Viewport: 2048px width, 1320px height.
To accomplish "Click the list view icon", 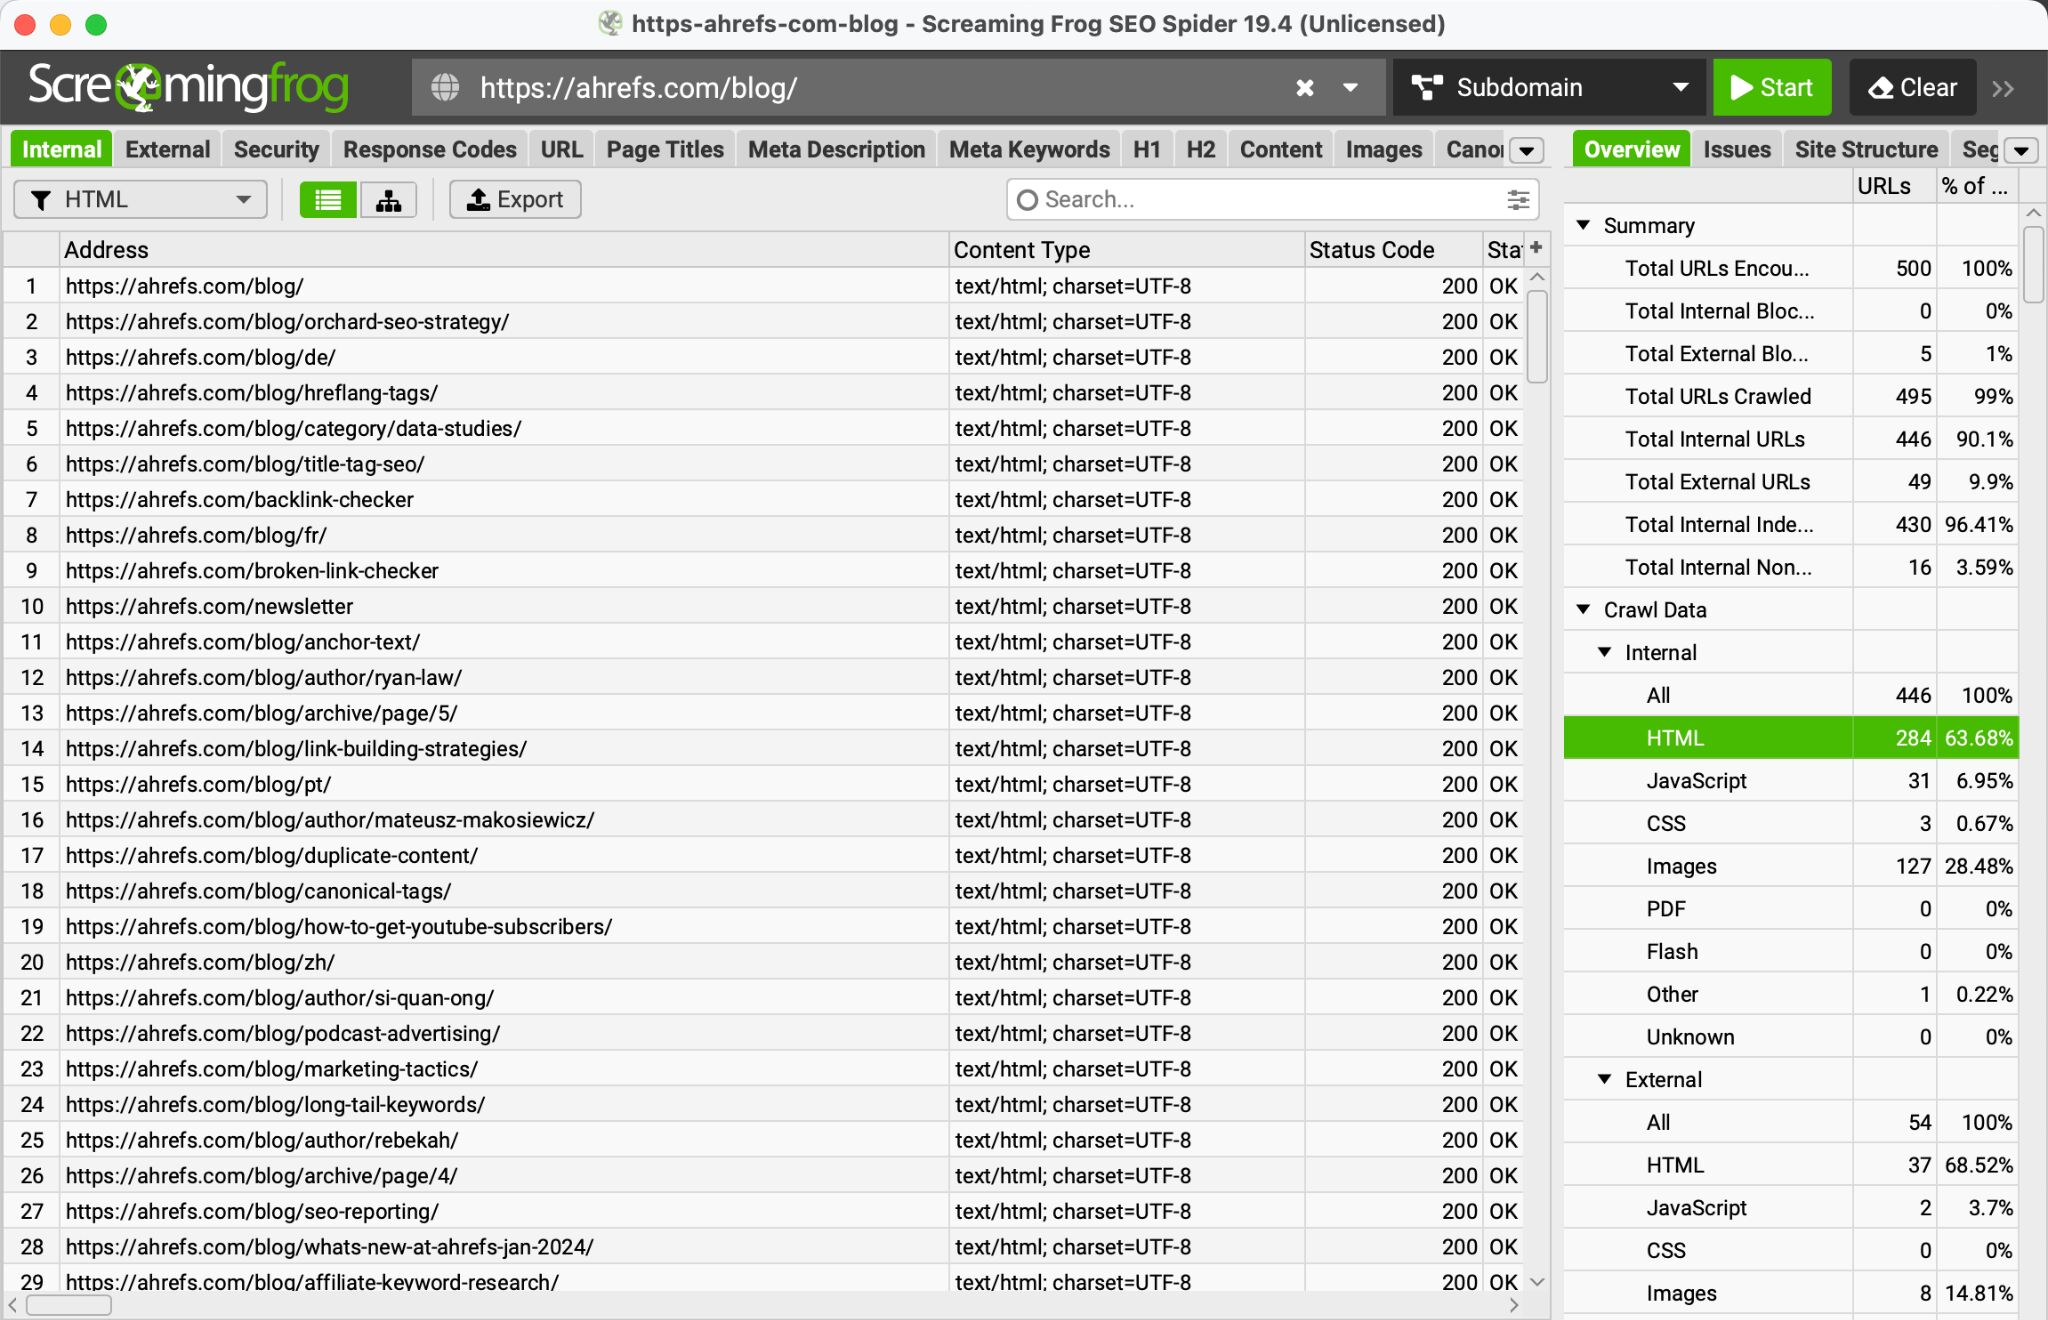I will (325, 199).
